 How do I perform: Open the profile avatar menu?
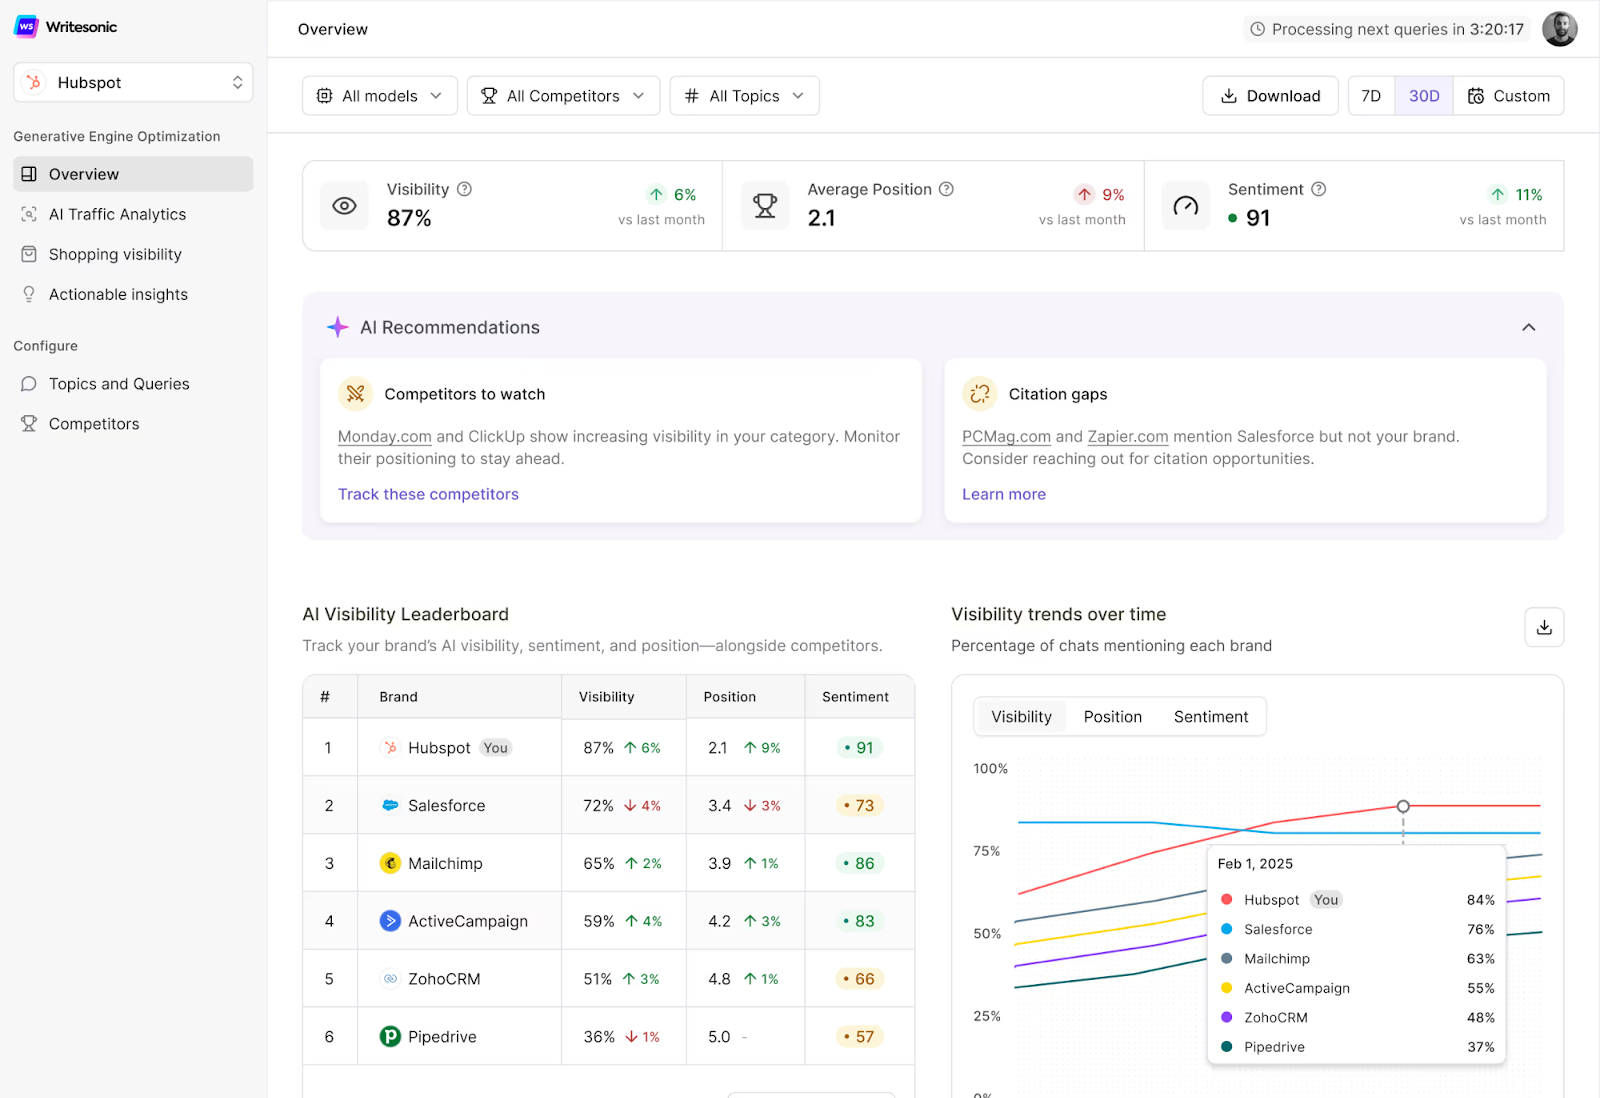(x=1560, y=28)
